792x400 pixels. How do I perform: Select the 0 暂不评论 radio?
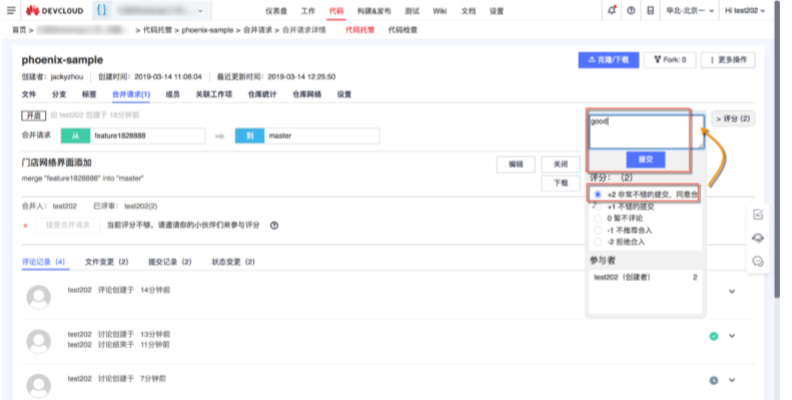598,218
